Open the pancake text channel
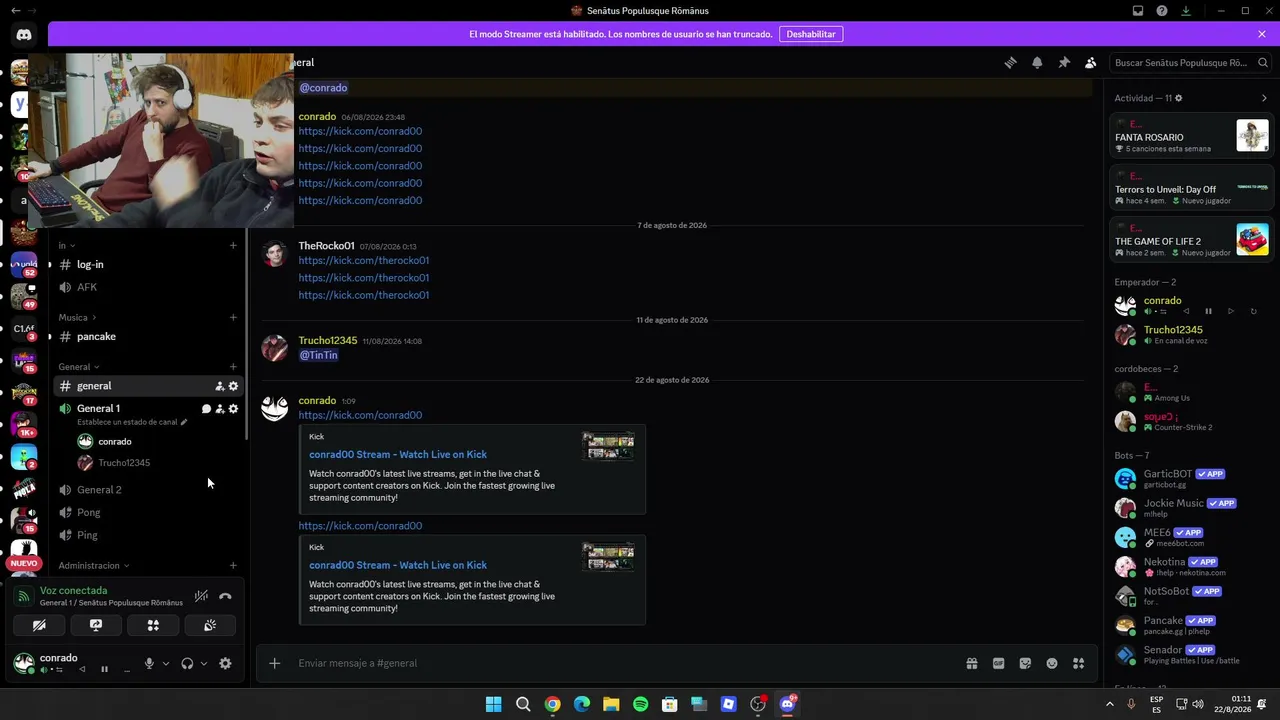Viewport: 1280px width, 720px height. pyautogui.click(x=148, y=336)
